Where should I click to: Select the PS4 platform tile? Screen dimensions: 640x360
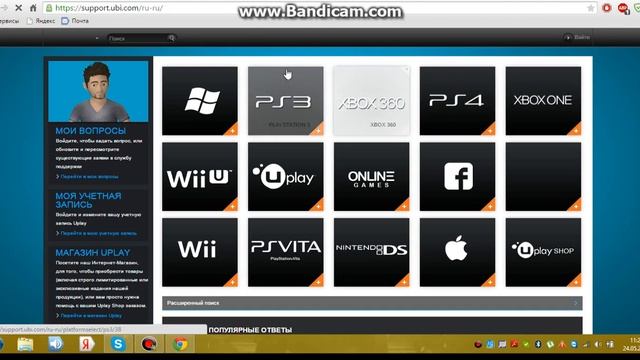tap(458, 101)
